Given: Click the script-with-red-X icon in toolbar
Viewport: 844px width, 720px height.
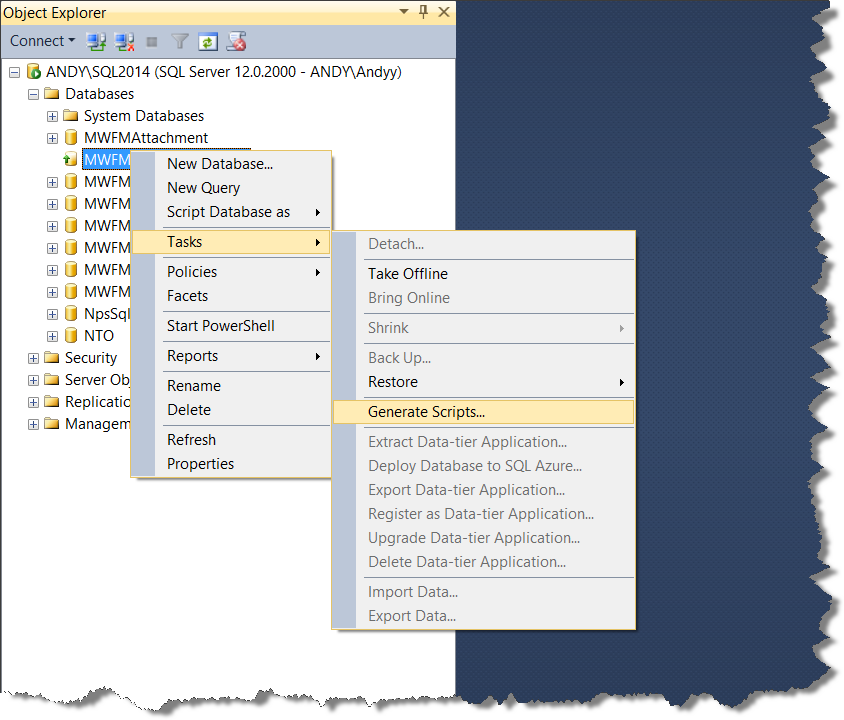Looking at the screenshot, I should (x=237, y=42).
